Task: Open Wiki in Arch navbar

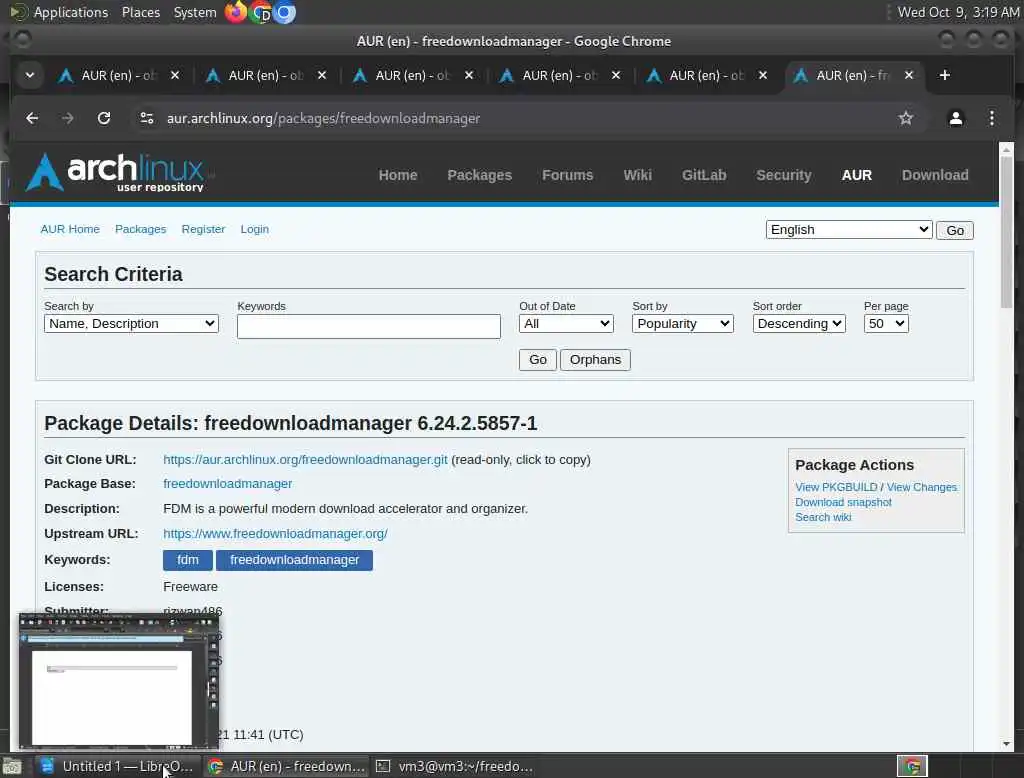Action: [637, 175]
